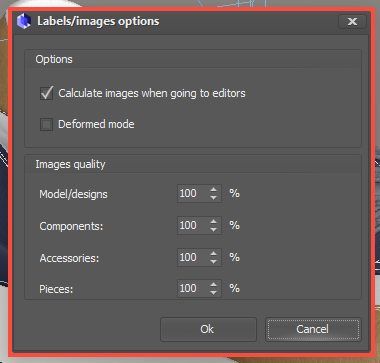Select the Model/designs percentage field
Image resolution: width=380 pixels, height=363 pixels.
click(199, 193)
